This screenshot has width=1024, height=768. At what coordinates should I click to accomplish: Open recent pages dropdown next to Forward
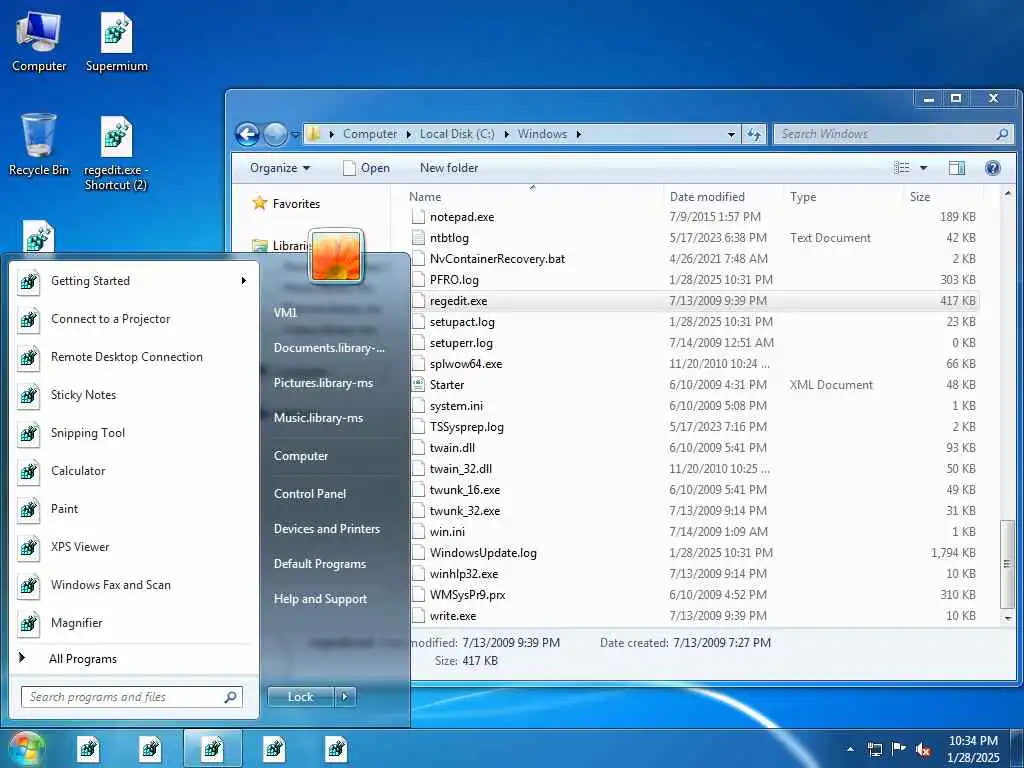point(295,135)
